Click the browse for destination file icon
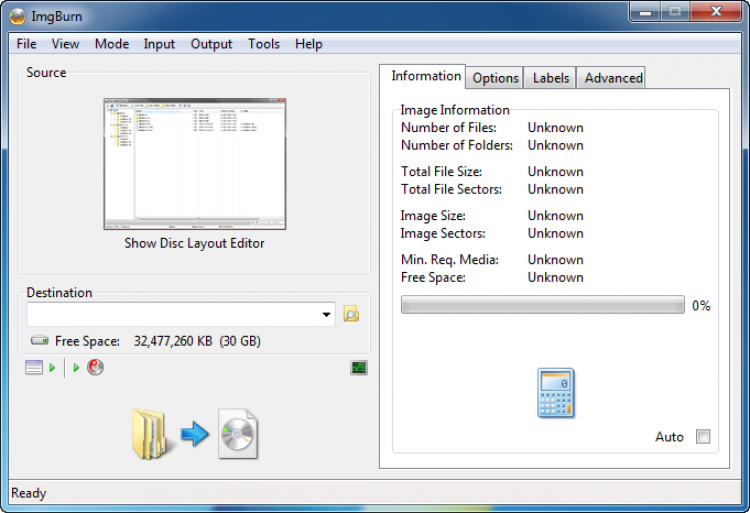Viewport: 750px width, 513px height. [351, 314]
